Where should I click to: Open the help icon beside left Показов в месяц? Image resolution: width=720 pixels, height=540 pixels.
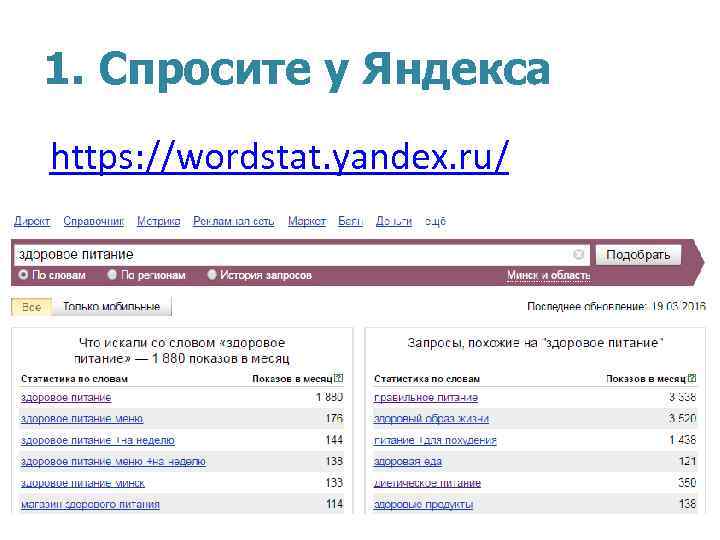338,378
